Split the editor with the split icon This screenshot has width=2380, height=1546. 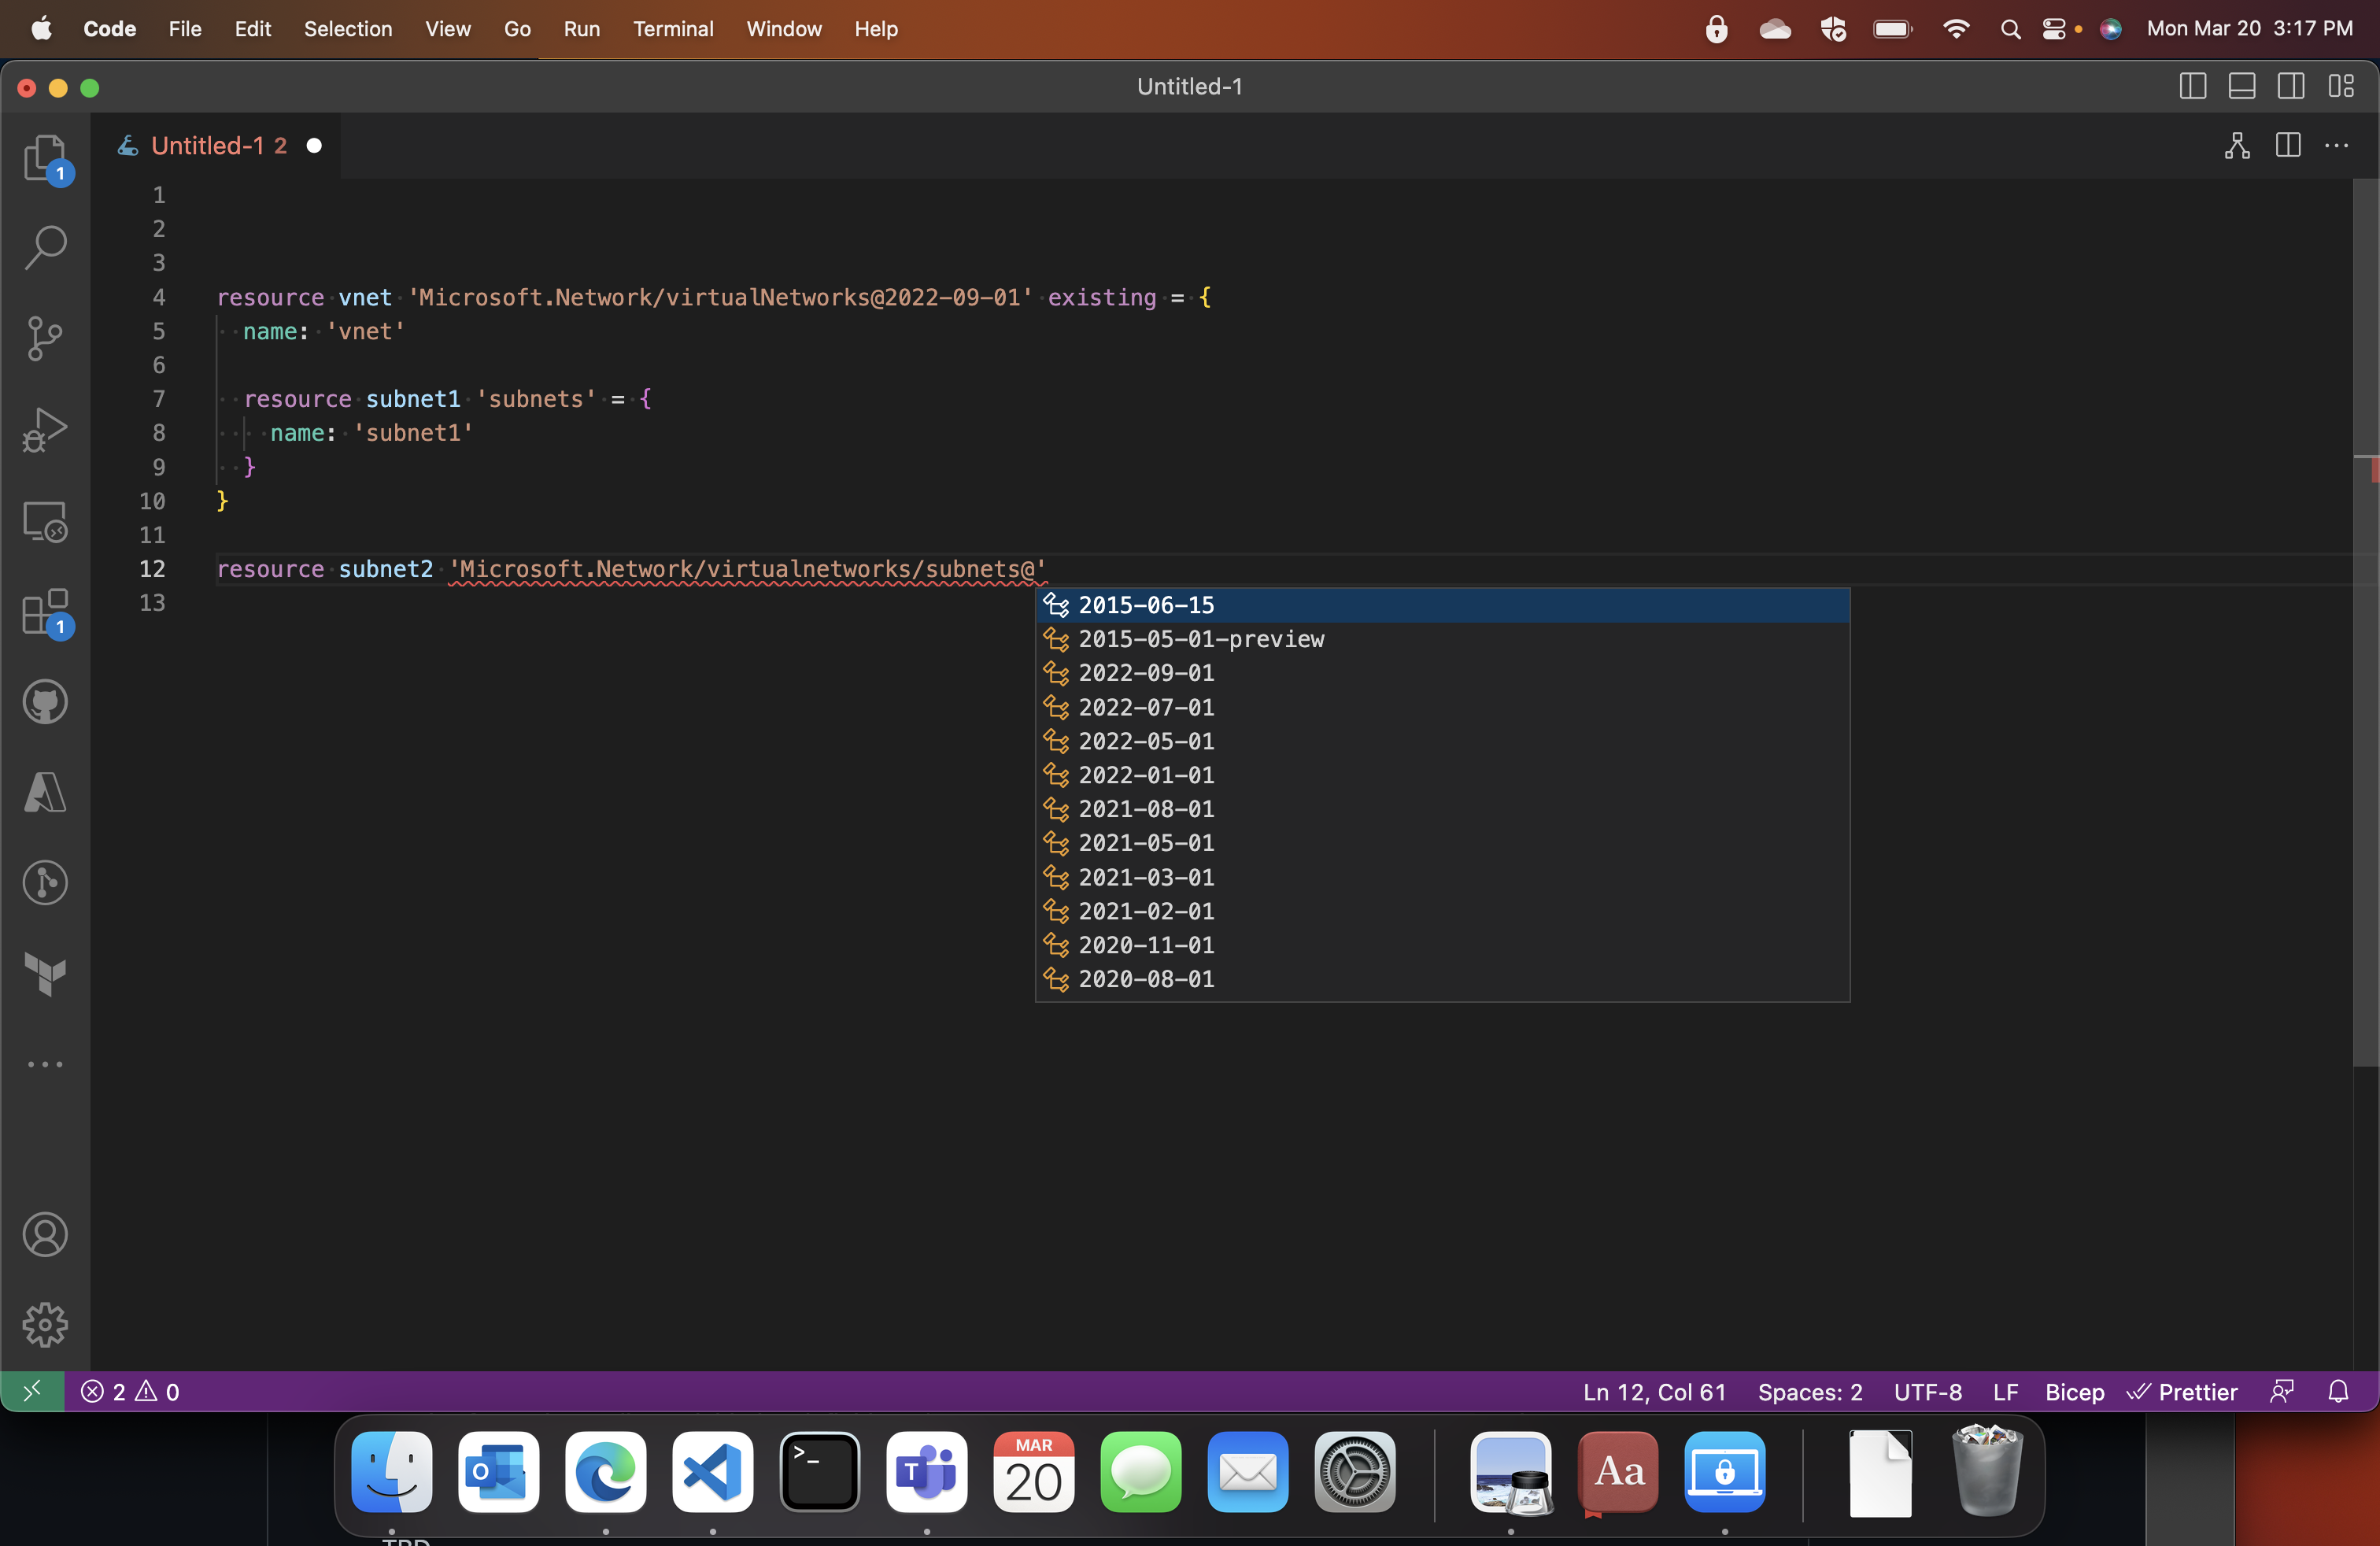pyautogui.click(x=2288, y=146)
